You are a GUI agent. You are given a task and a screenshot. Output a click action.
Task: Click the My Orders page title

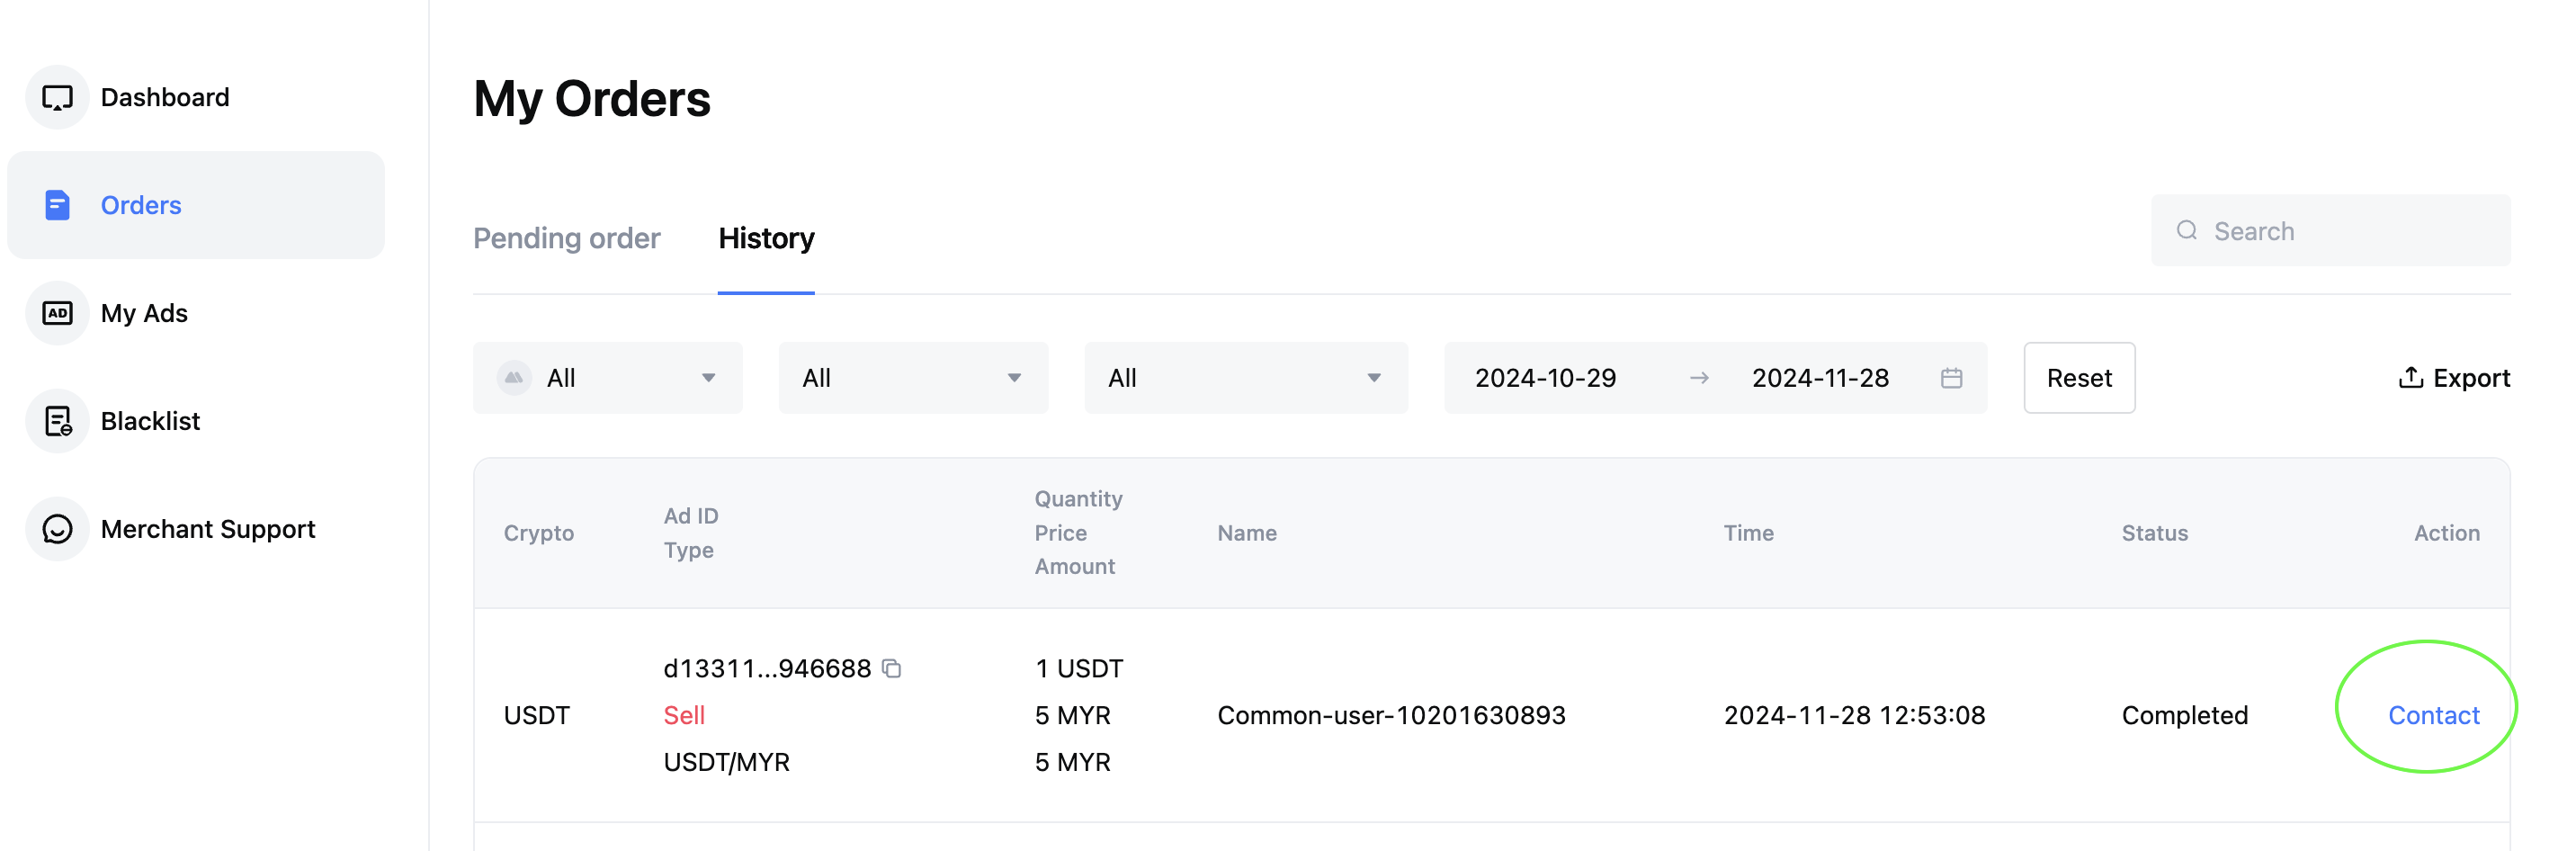click(592, 100)
